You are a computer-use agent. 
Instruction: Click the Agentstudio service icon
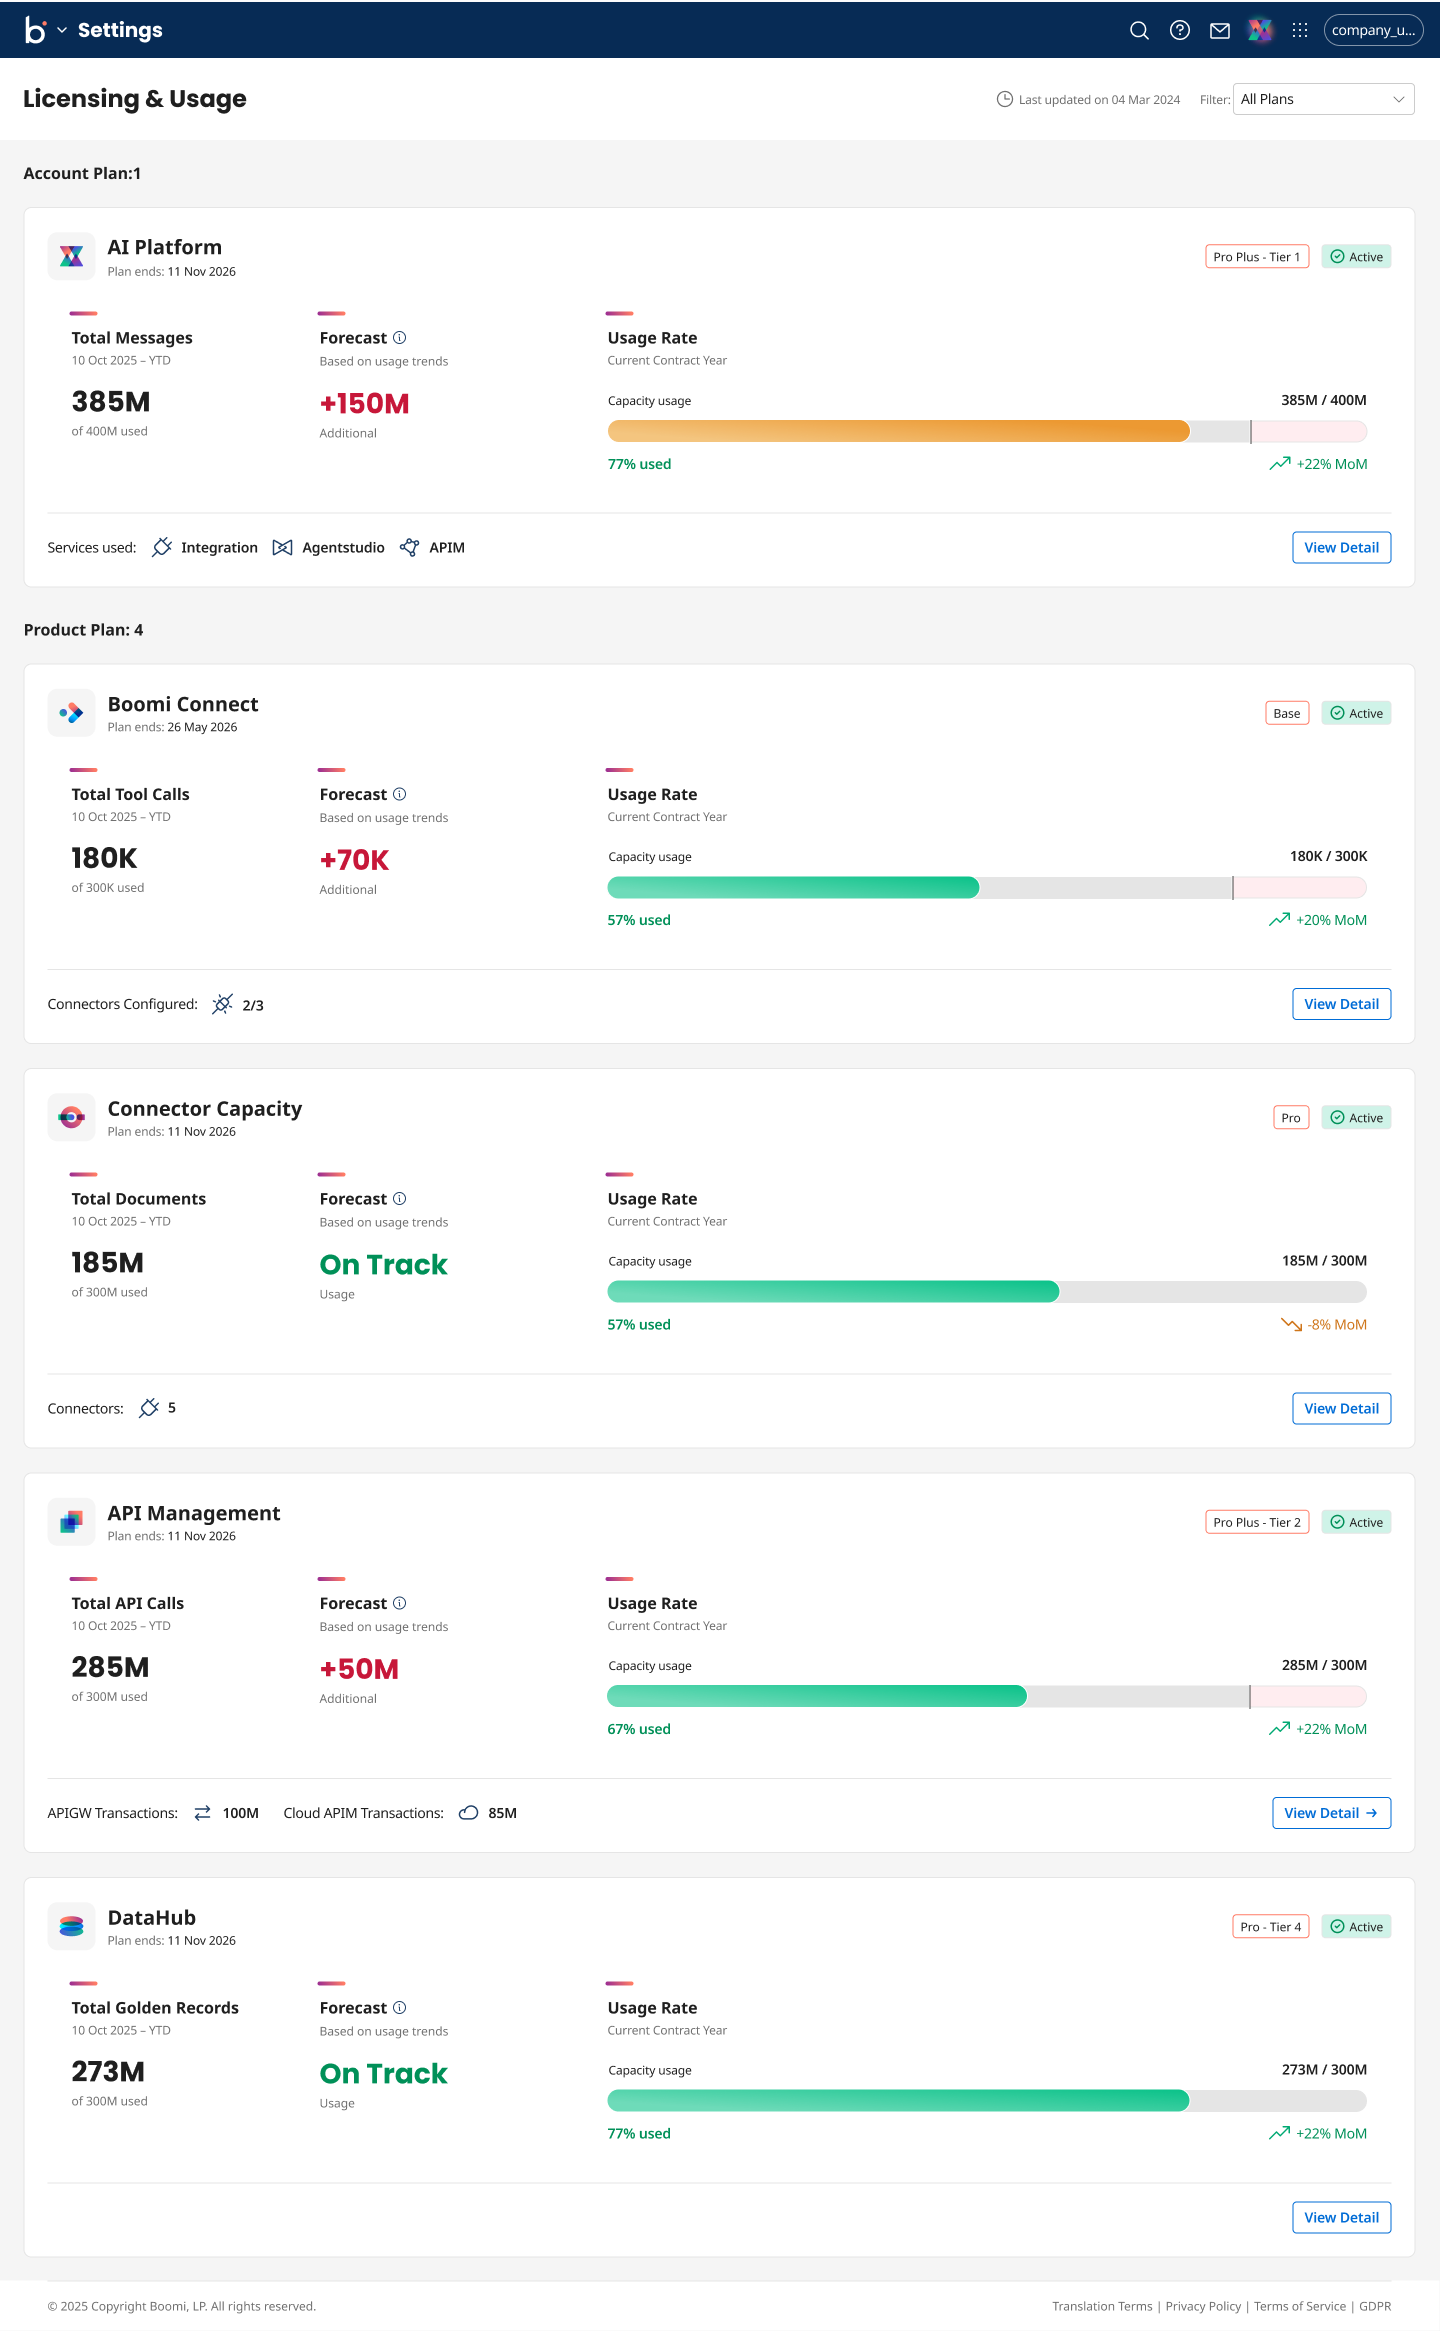283,547
